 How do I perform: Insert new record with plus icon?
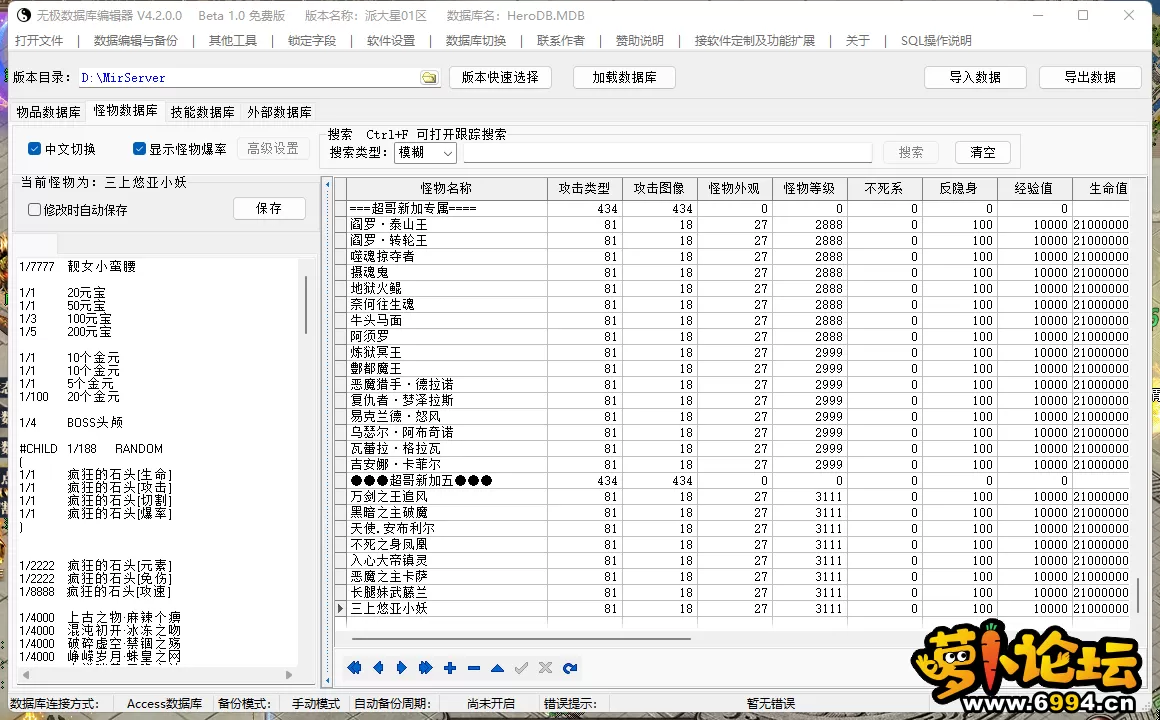pyautogui.click(x=450, y=668)
